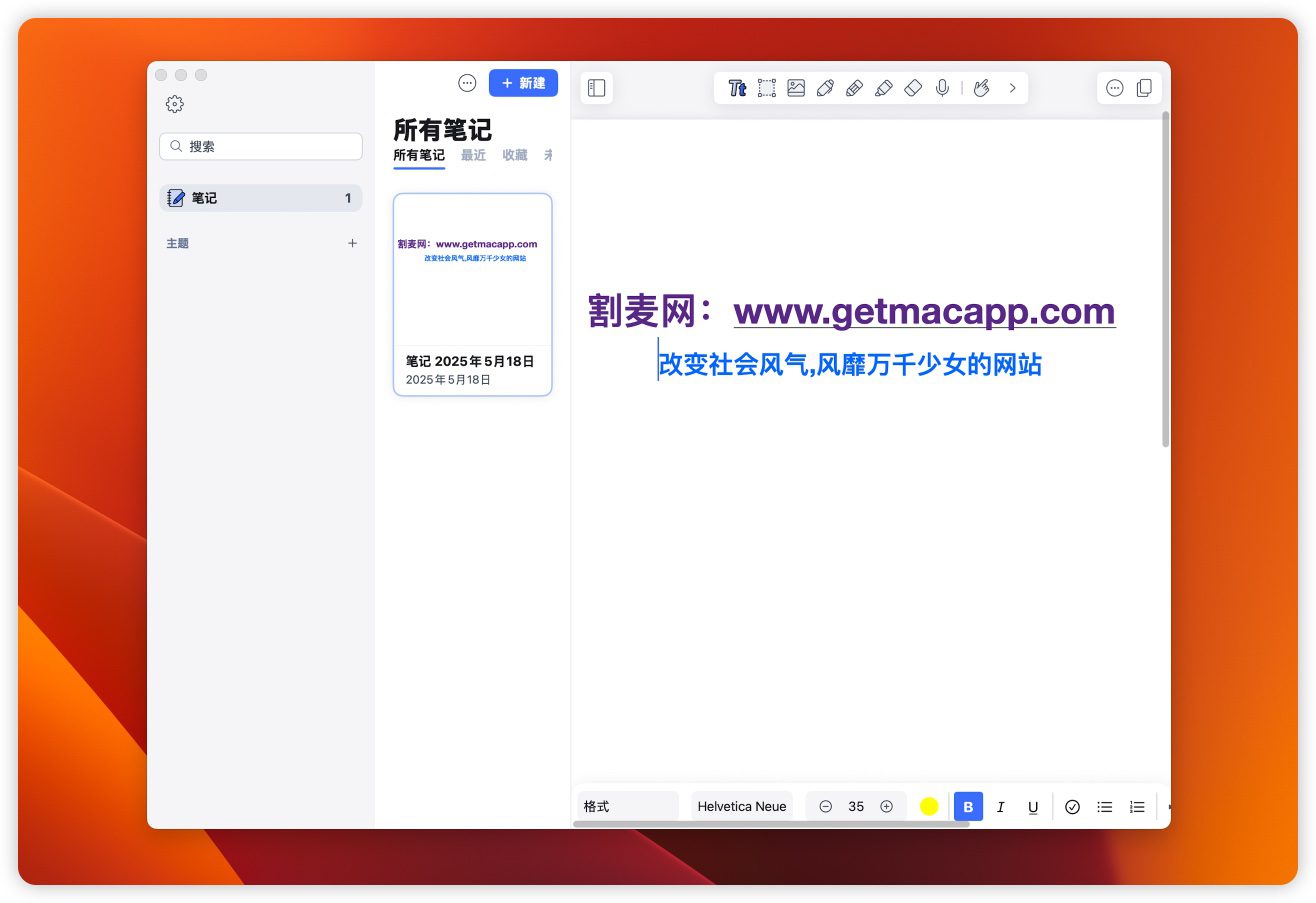Pick the pen drawing tool
Viewport: 1316px width, 903px height.
click(x=825, y=88)
